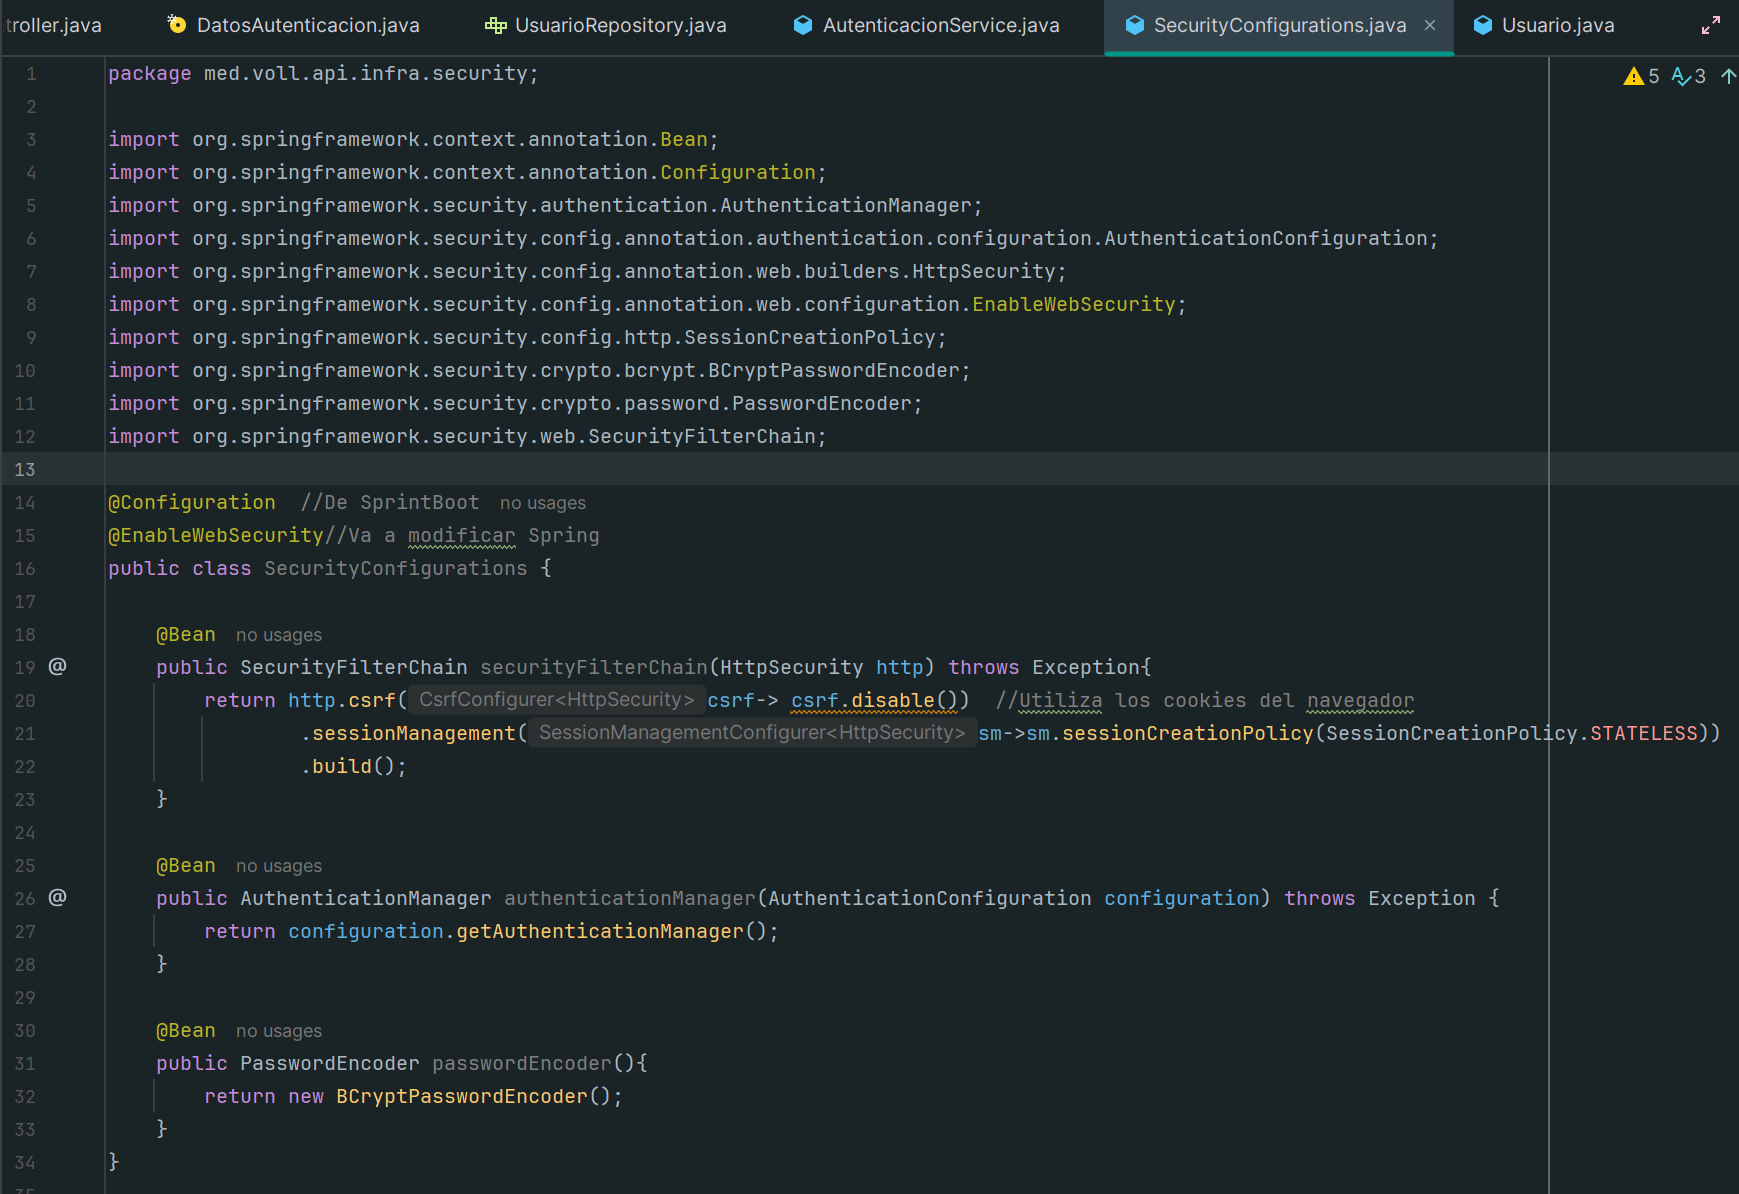Click the passwordEncoder method name
The image size is (1739, 1194).
click(522, 1063)
